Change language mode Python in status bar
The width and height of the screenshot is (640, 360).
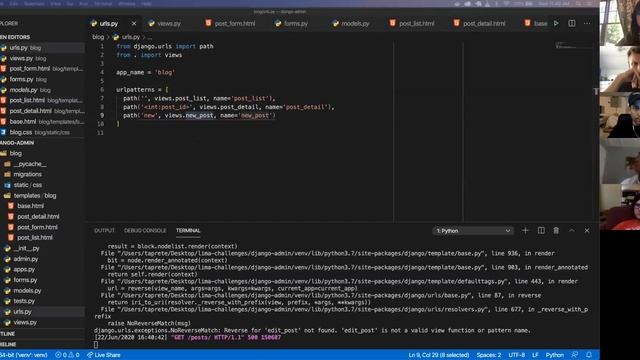click(555, 355)
